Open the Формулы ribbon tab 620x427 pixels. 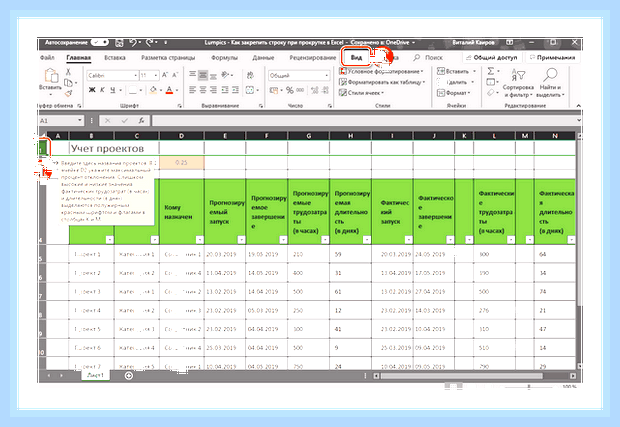[x=224, y=57]
